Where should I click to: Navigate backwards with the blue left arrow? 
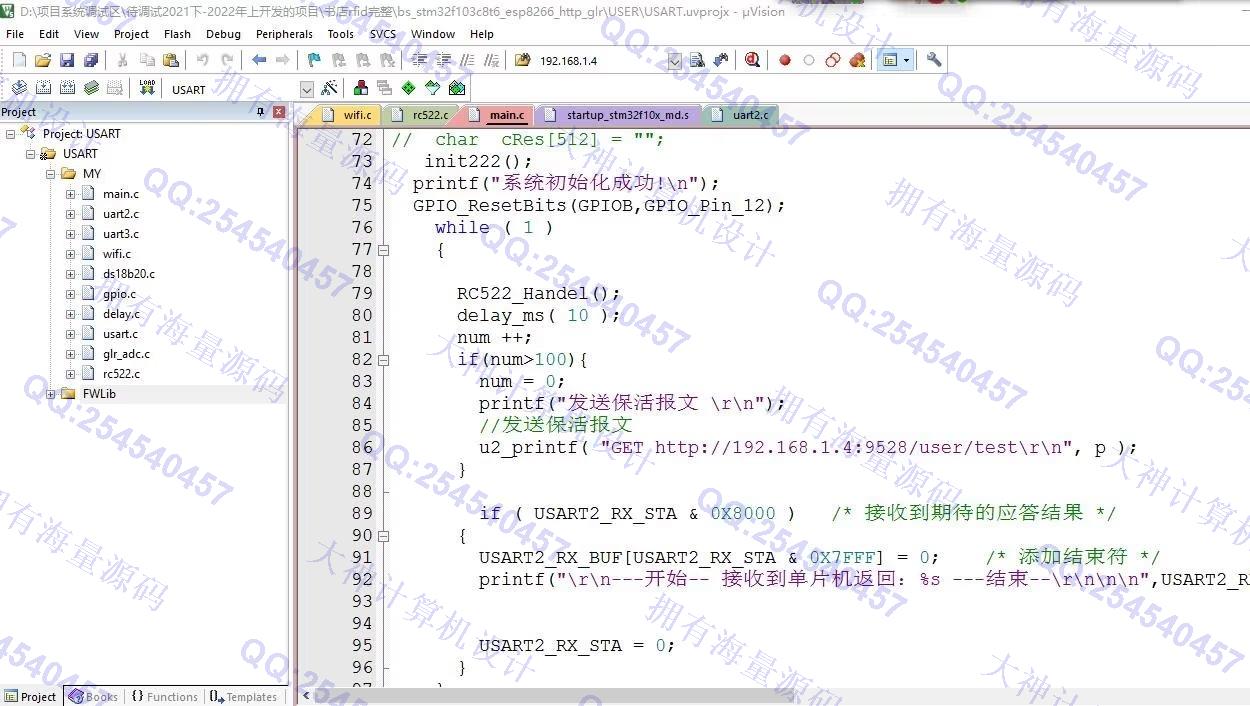259,60
